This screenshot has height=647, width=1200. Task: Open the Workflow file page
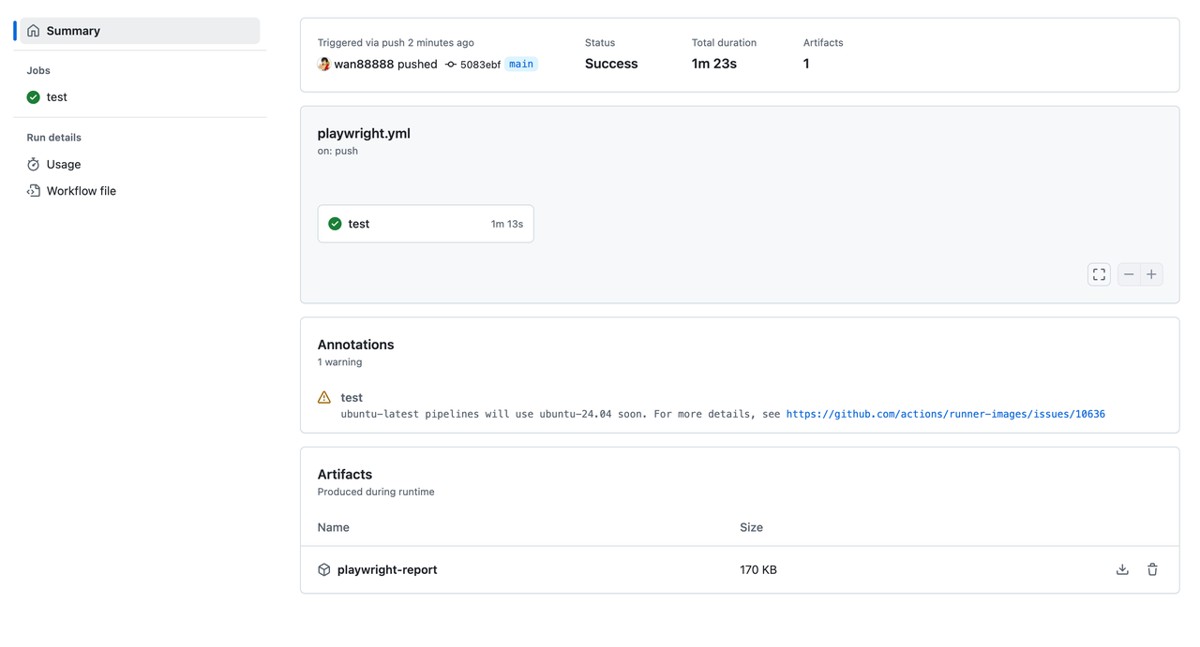(81, 191)
